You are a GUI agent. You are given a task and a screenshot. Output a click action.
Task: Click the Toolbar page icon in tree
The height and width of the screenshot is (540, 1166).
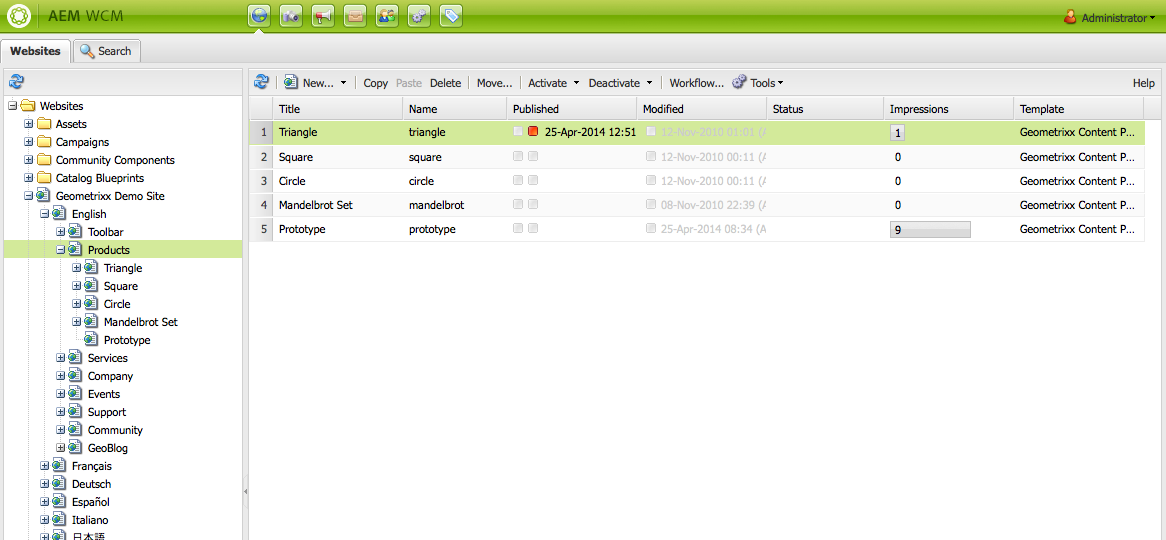tap(75, 232)
